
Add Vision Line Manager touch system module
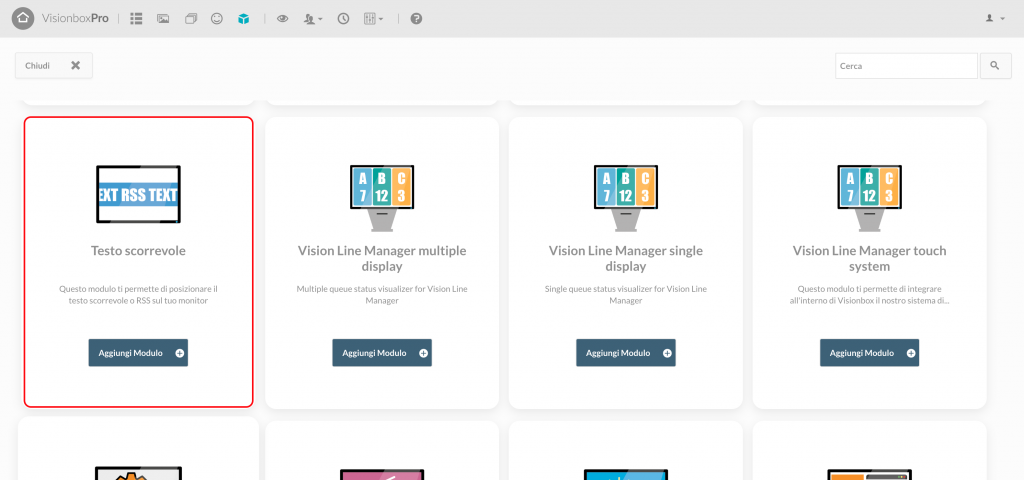[869, 353]
